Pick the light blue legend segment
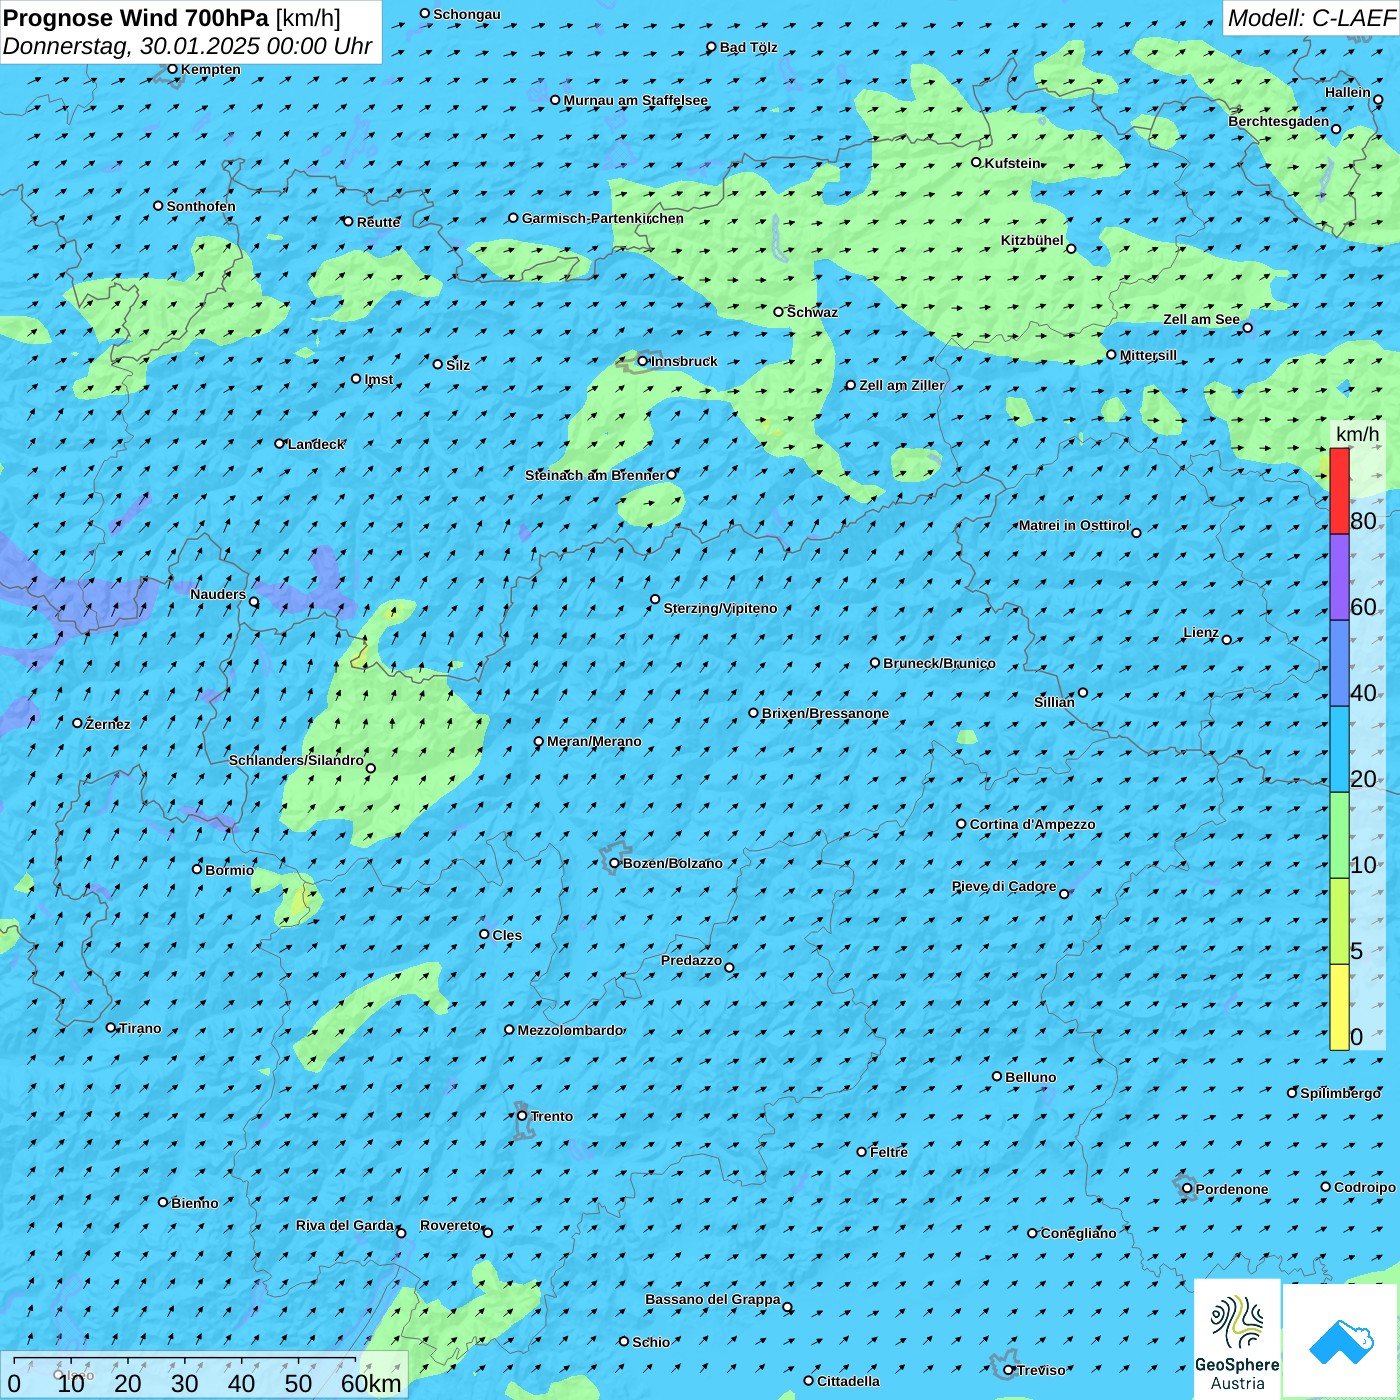This screenshot has height=1400, width=1400. click(1339, 750)
